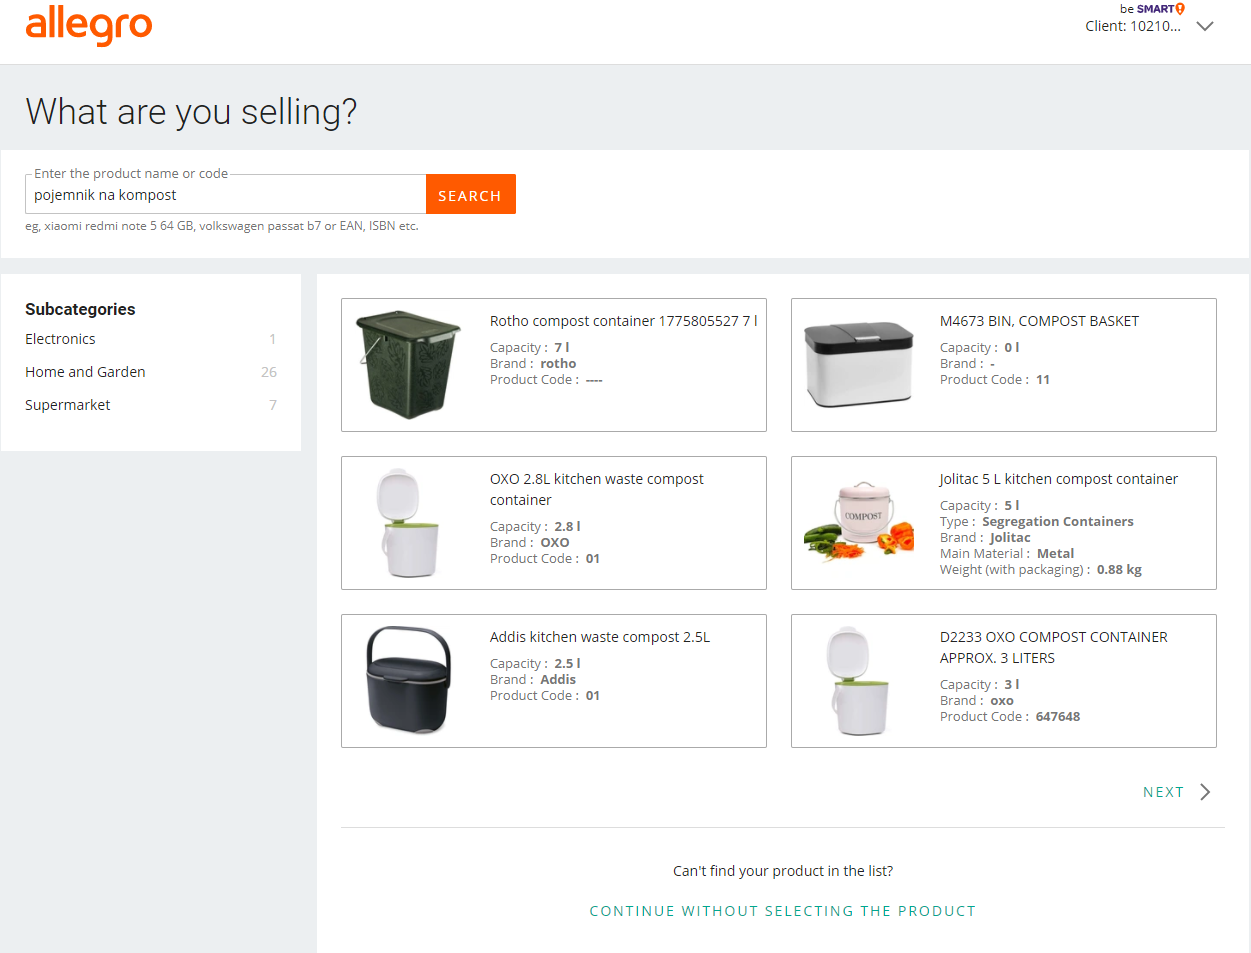Select the Electronics subcategory
The image size is (1251, 953).
click(x=60, y=338)
